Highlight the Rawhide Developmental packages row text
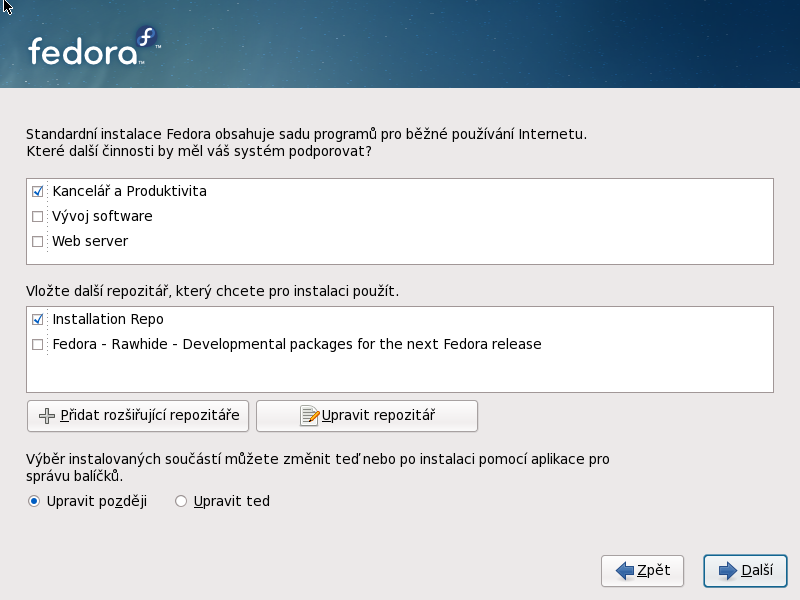 (x=296, y=344)
